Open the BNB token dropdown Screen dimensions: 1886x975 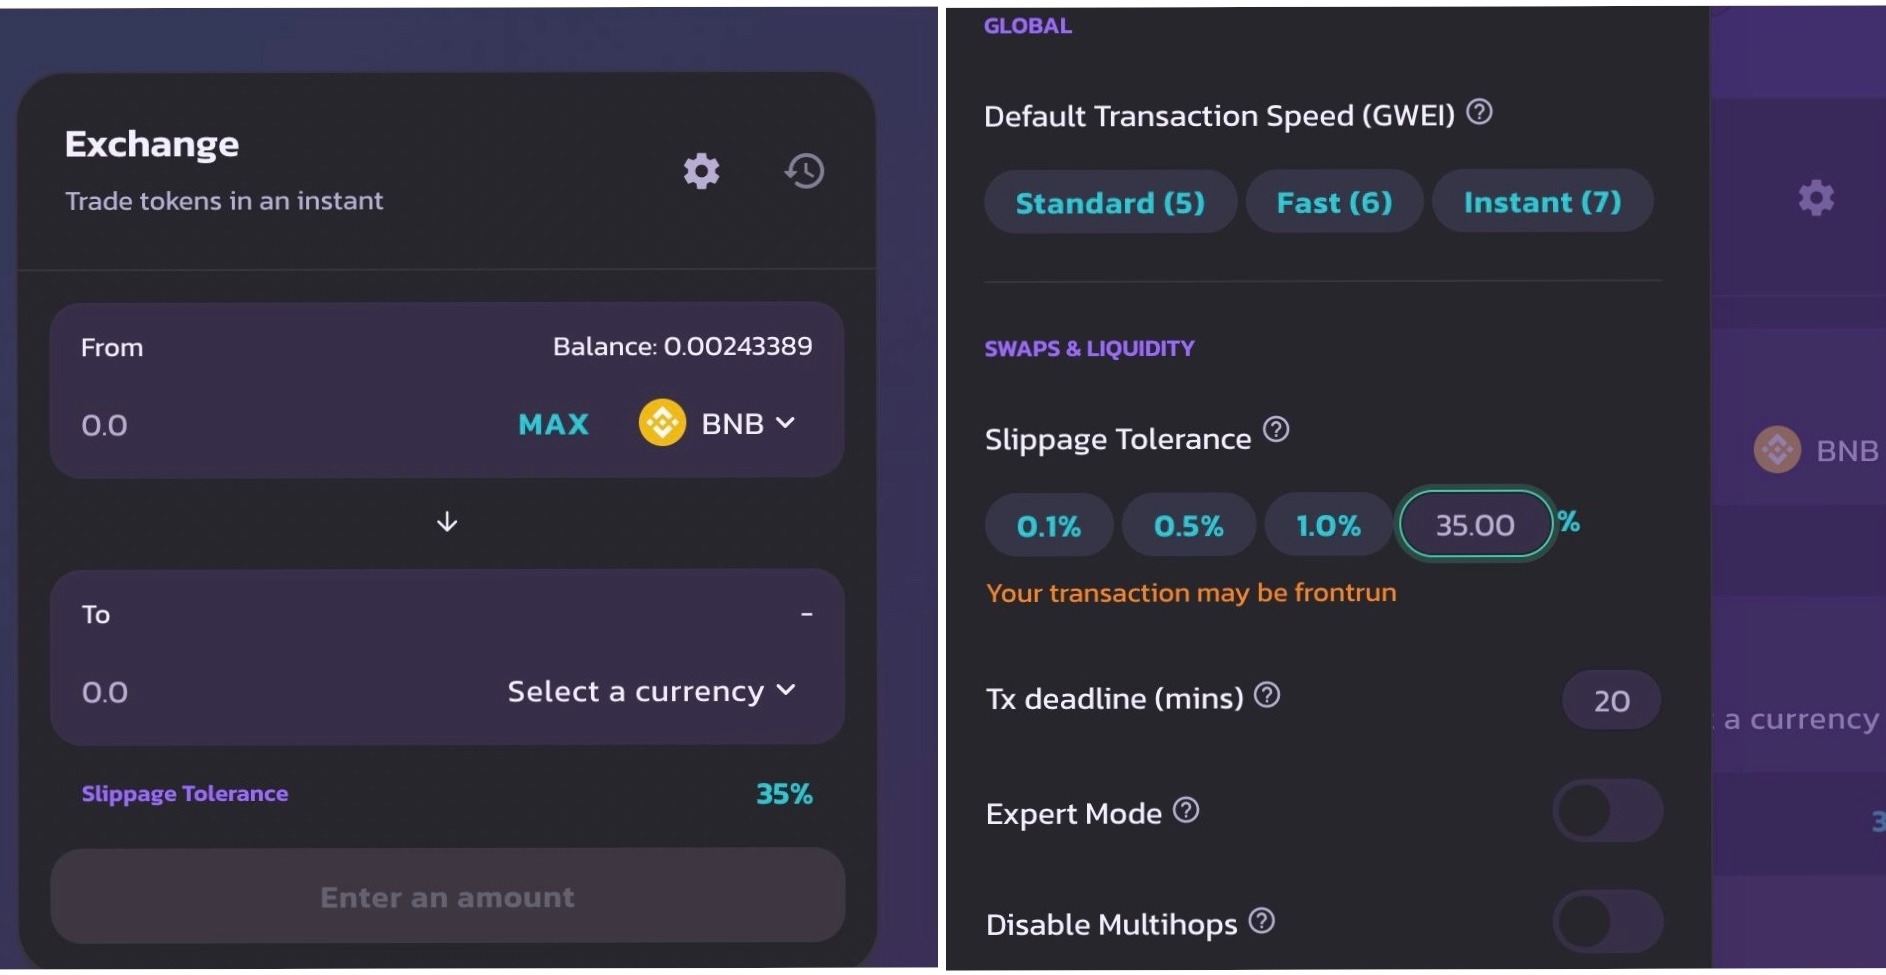[718, 424]
